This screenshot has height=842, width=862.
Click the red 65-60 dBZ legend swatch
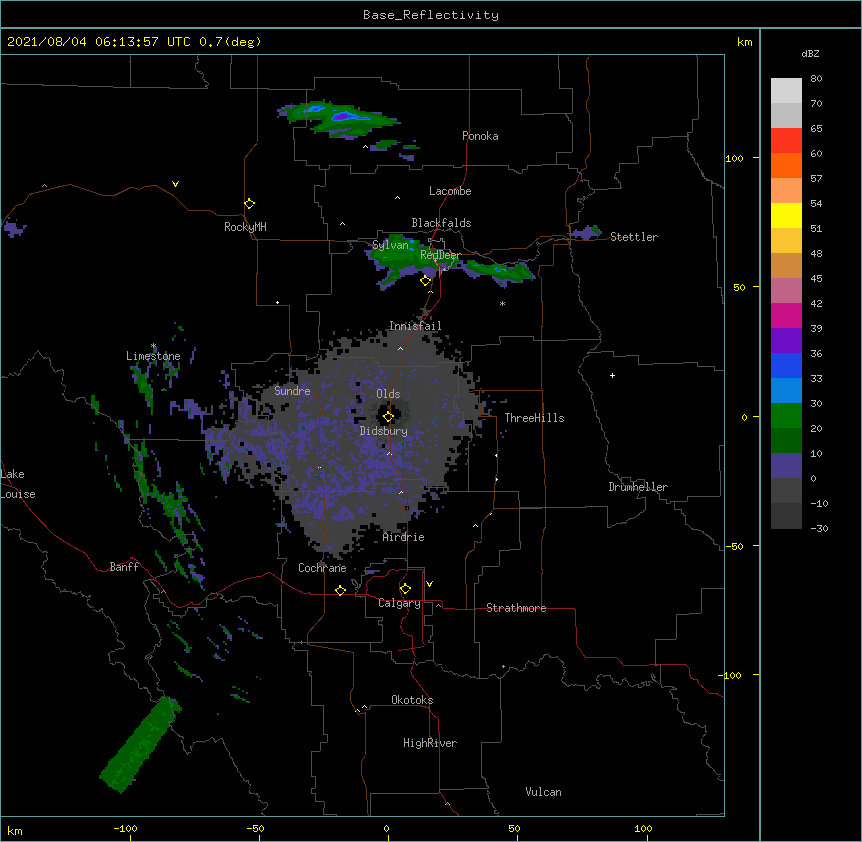pos(786,140)
